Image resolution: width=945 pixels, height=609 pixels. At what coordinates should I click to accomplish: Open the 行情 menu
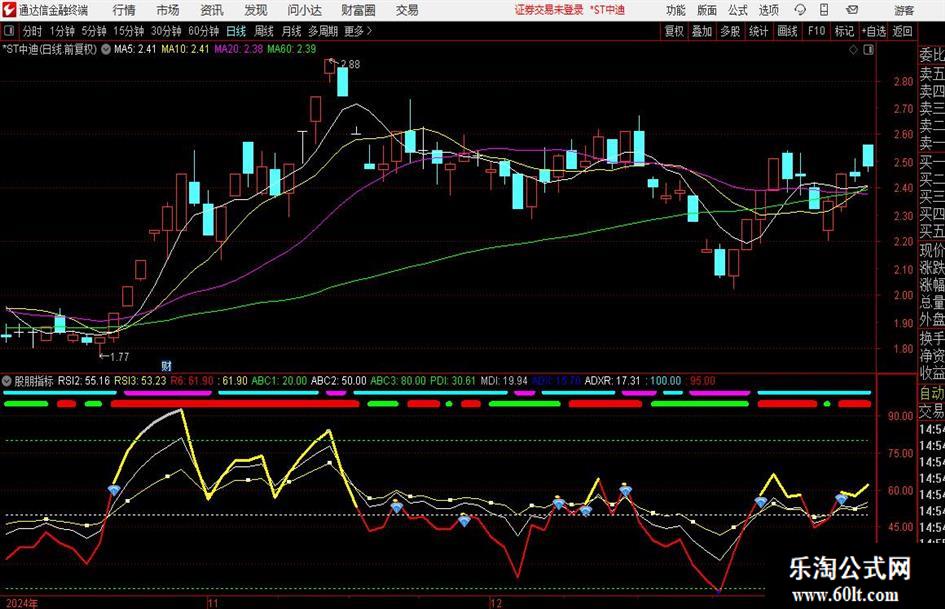124,10
